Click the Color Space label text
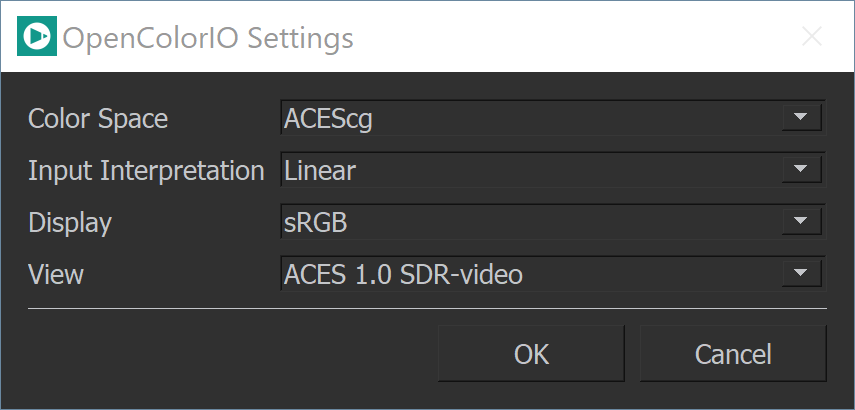The width and height of the screenshot is (855, 410). point(98,118)
